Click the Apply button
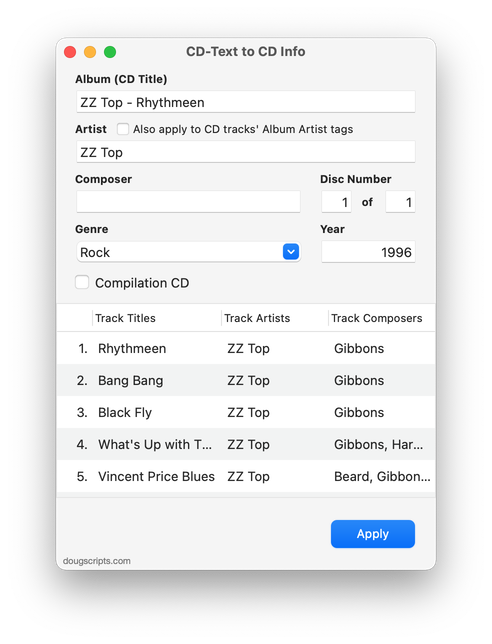492x644 pixels. (372, 534)
